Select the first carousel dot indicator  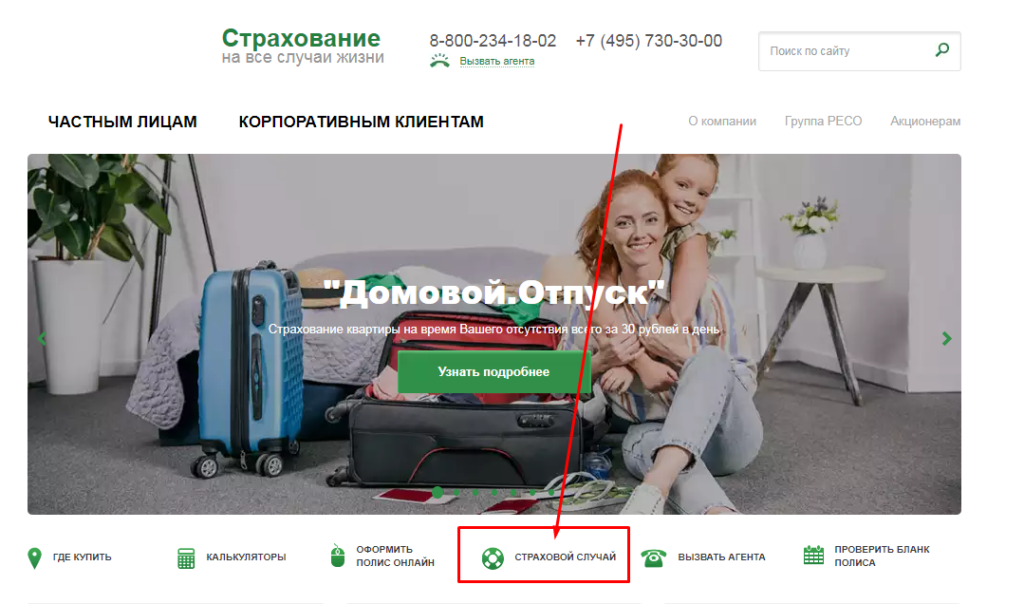tap(438, 492)
